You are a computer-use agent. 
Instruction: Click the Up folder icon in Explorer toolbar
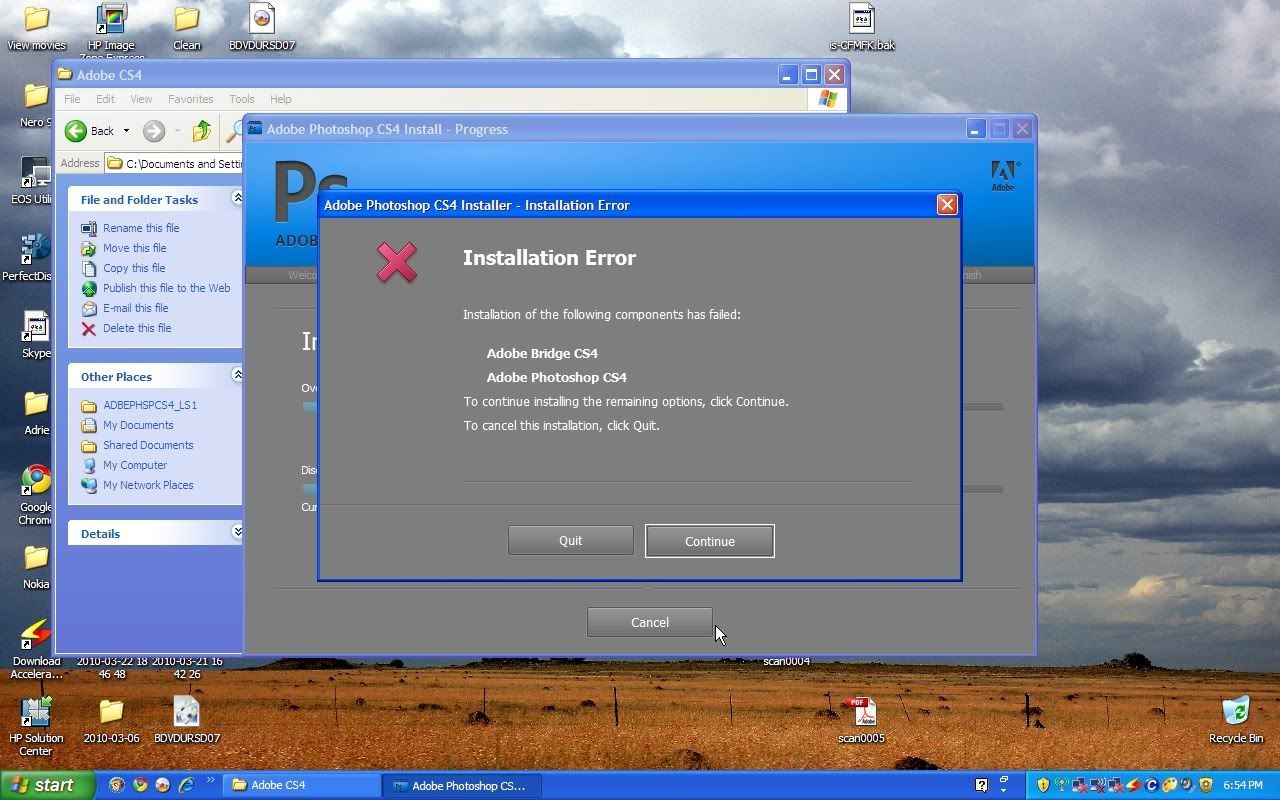click(x=202, y=131)
